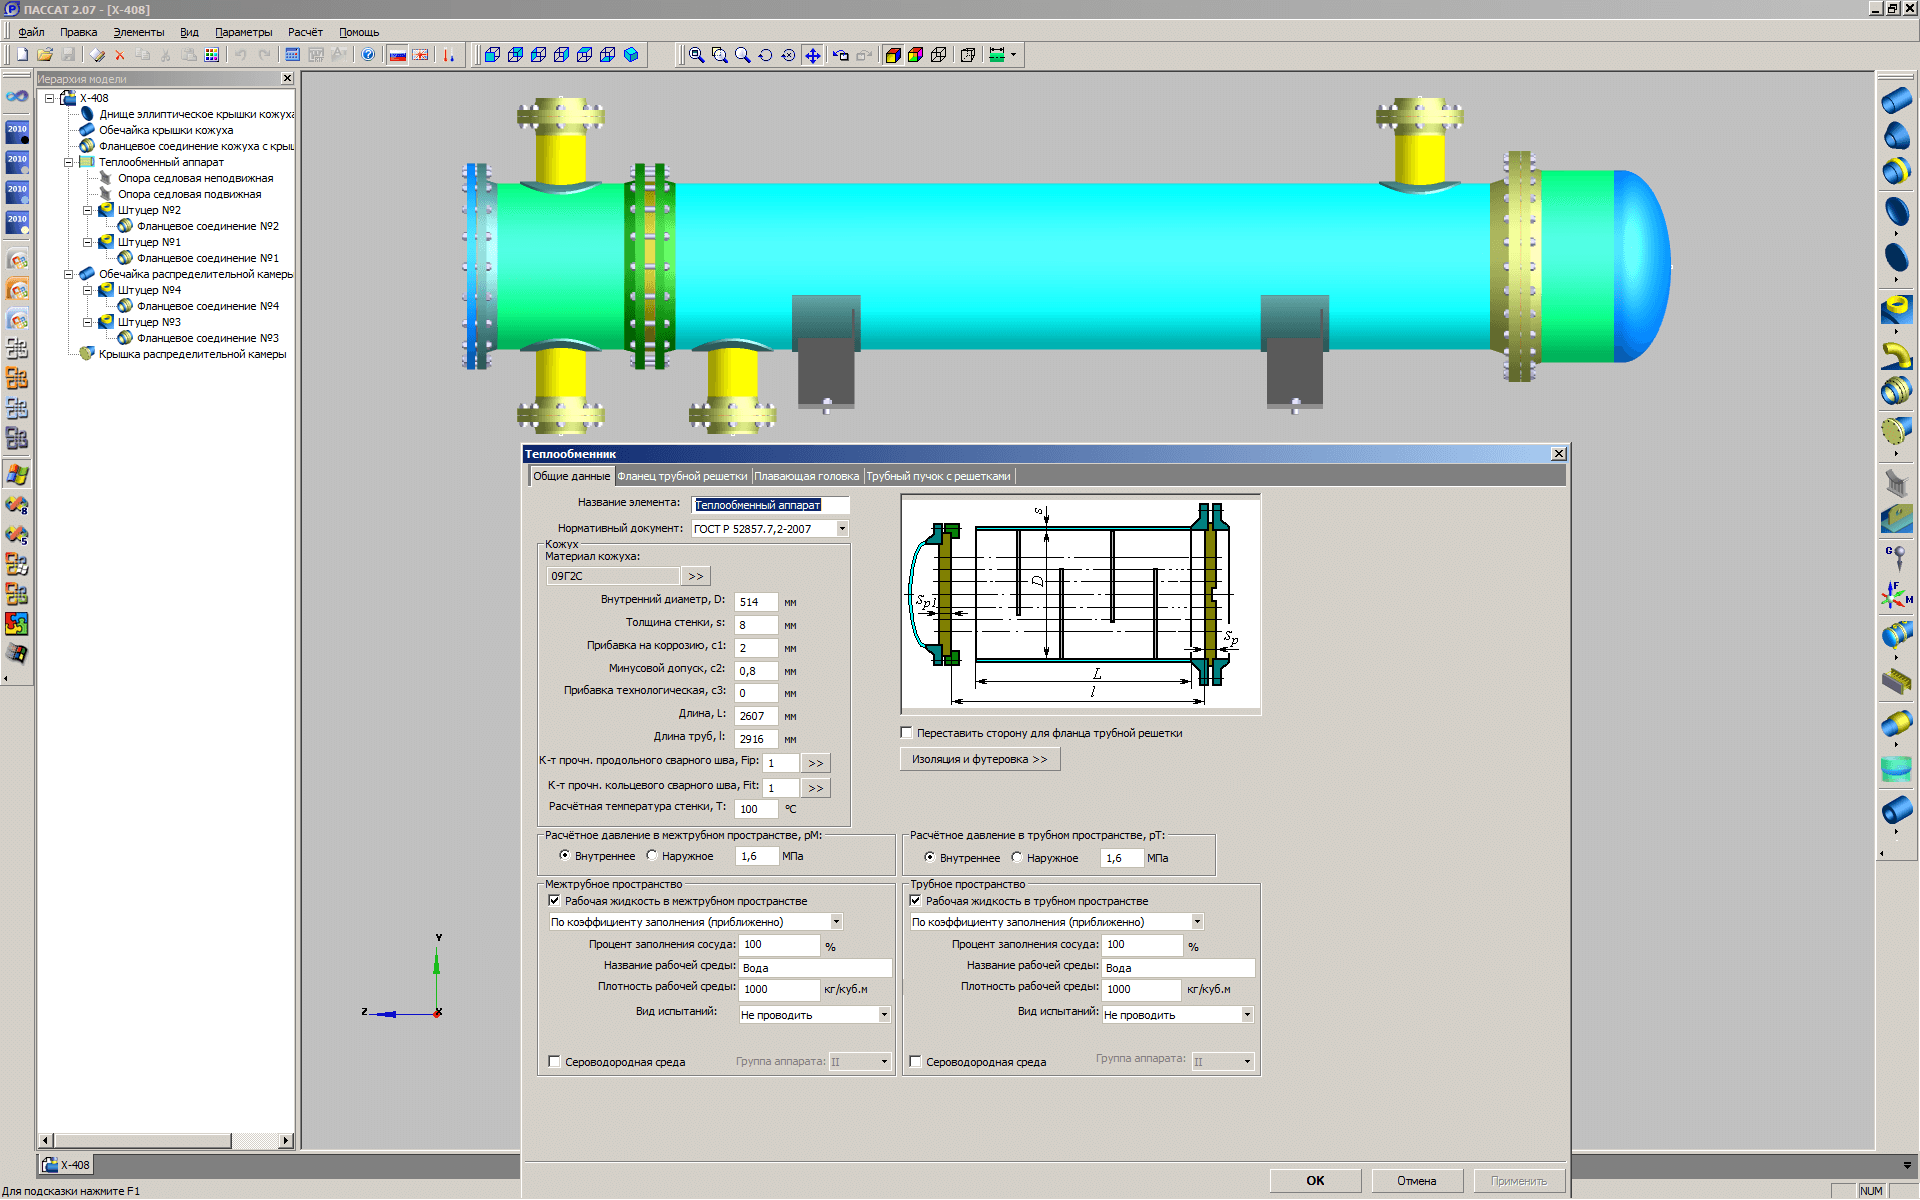Switch to Плавающая головка tab
This screenshot has width=1920, height=1200.
(x=806, y=476)
